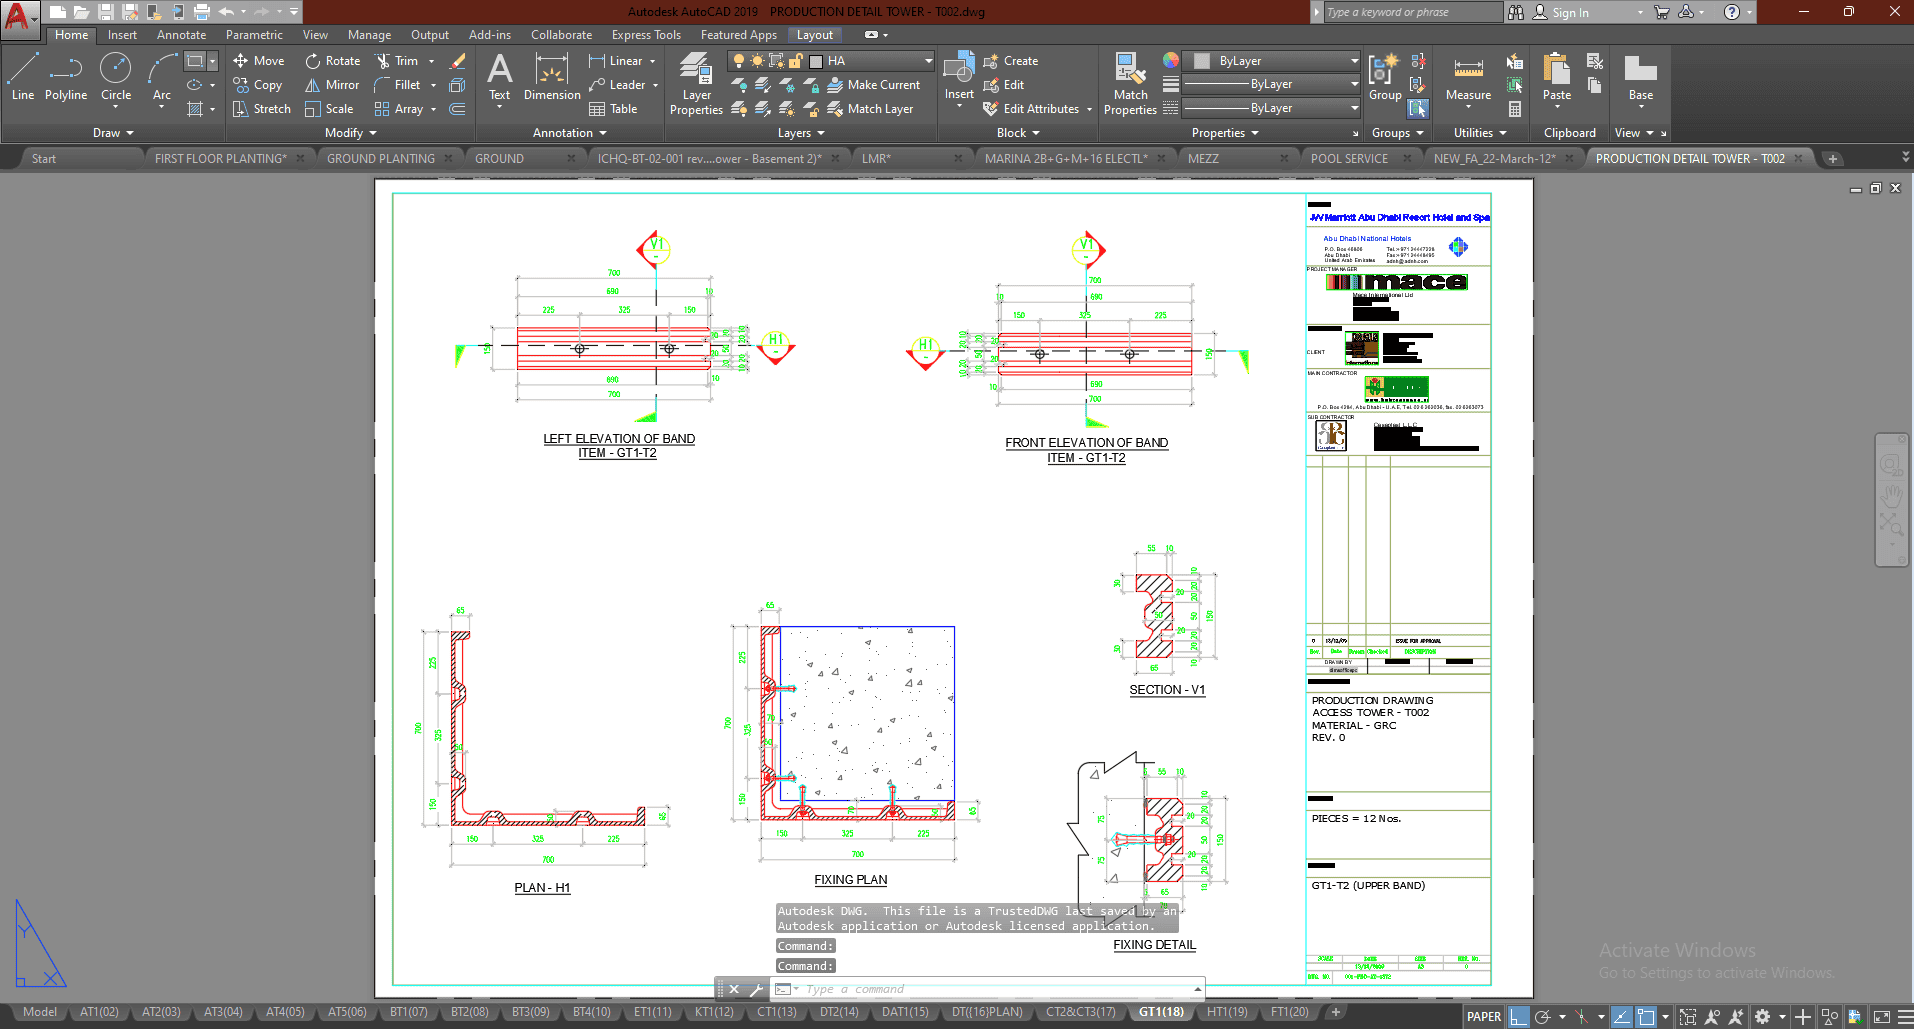Switch to the Annotate ribbon tab
Image resolution: width=1914 pixels, height=1029 pixels.
tap(181, 35)
